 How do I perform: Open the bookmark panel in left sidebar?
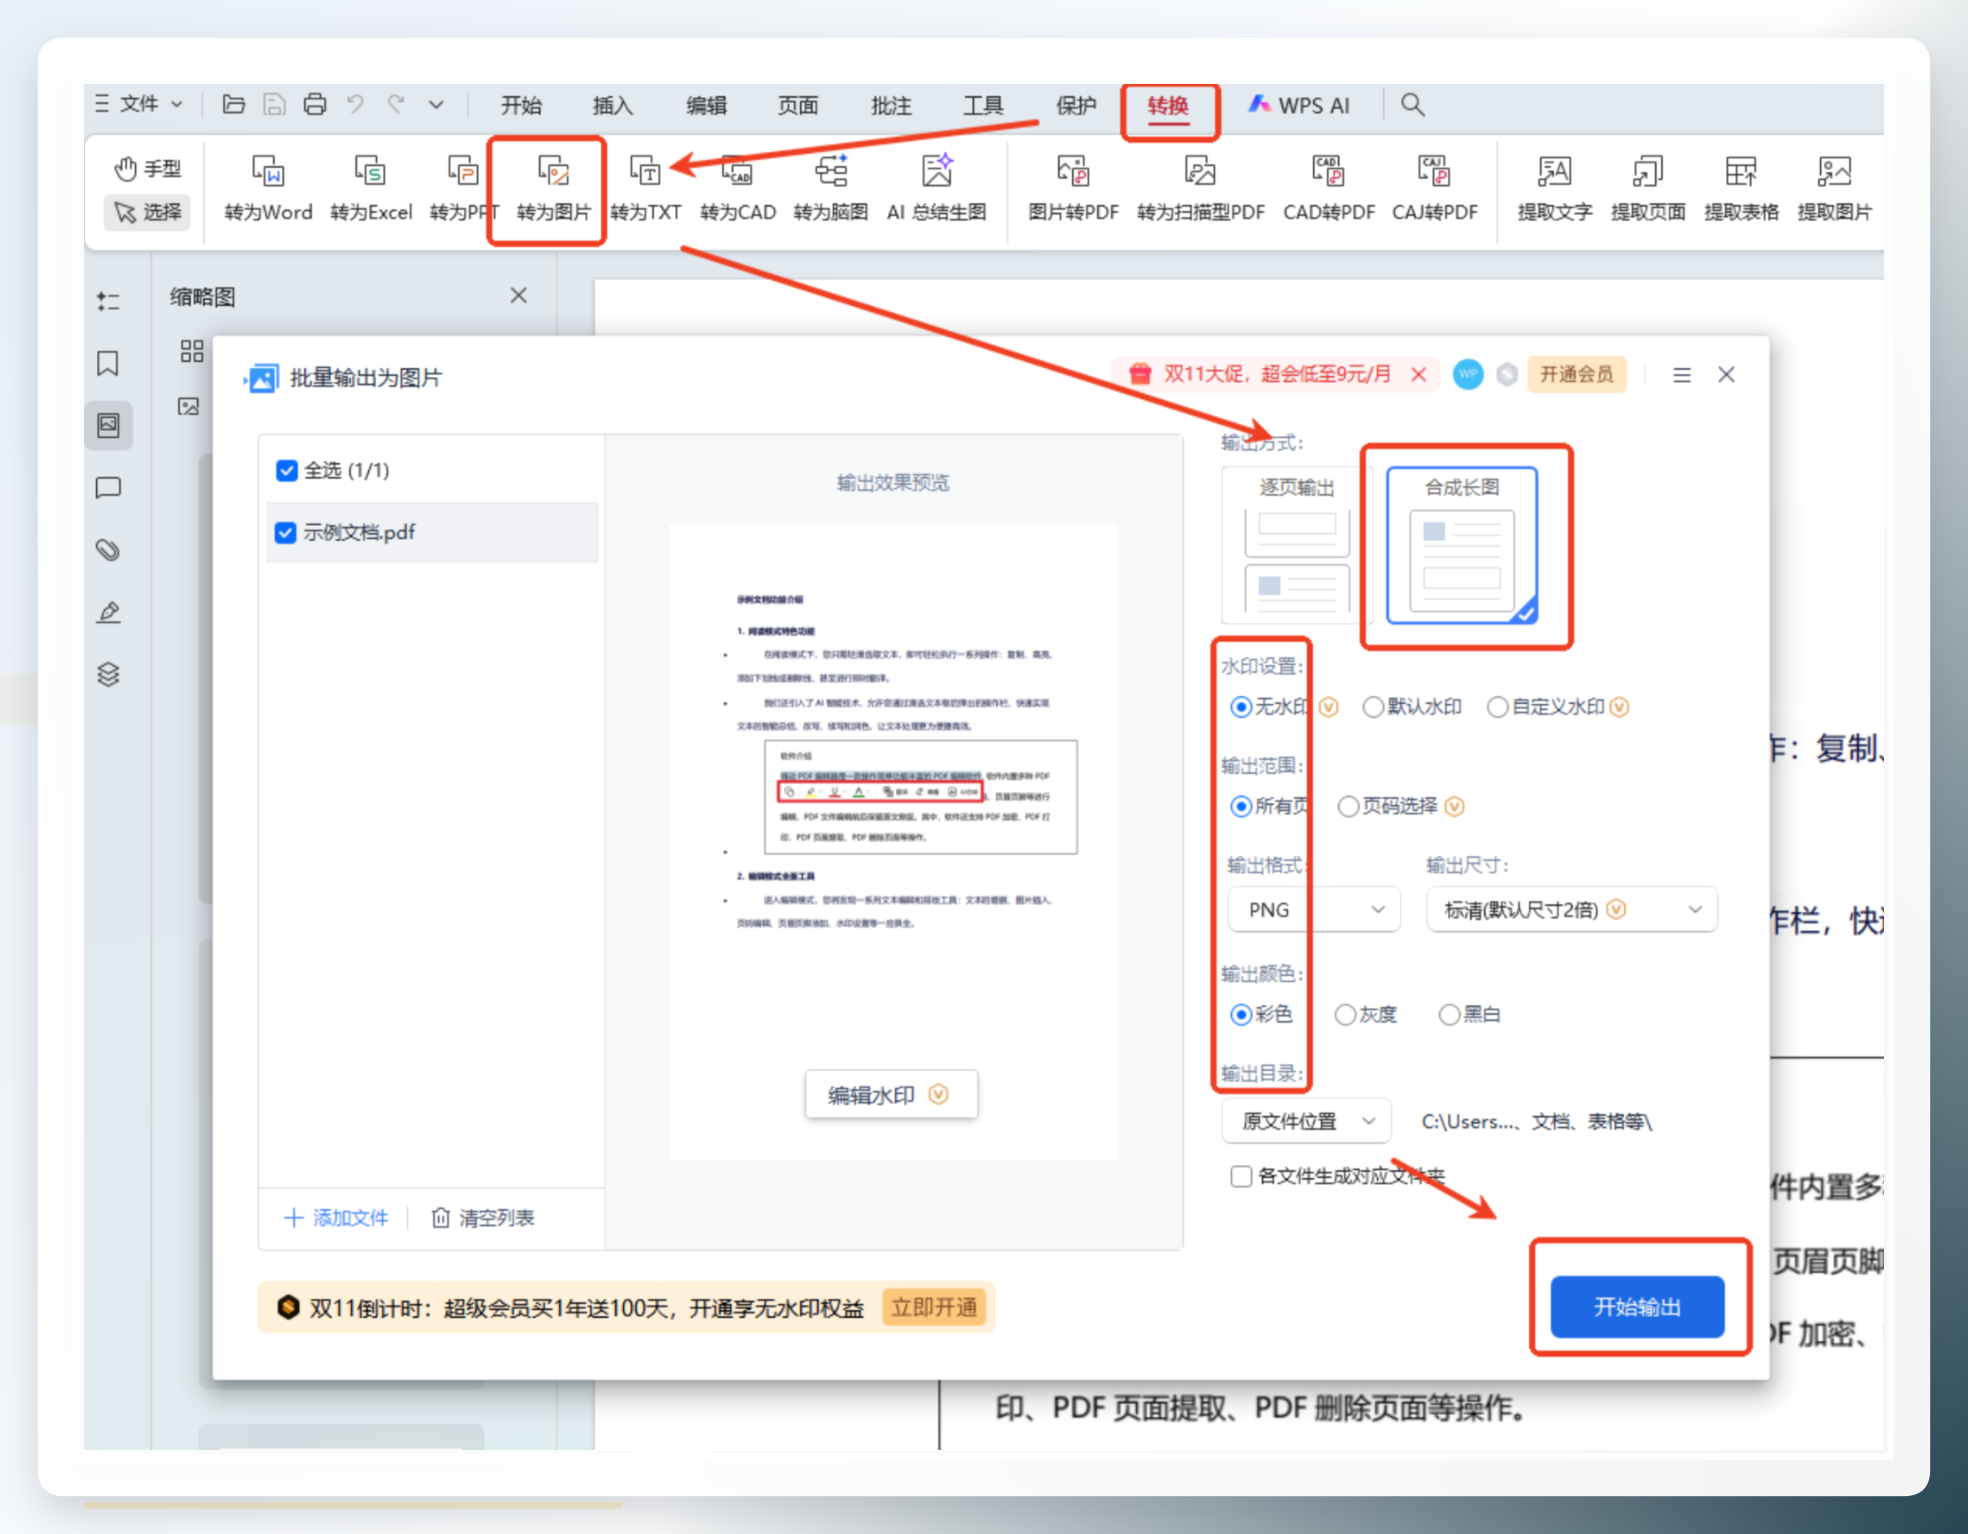click(108, 363)
